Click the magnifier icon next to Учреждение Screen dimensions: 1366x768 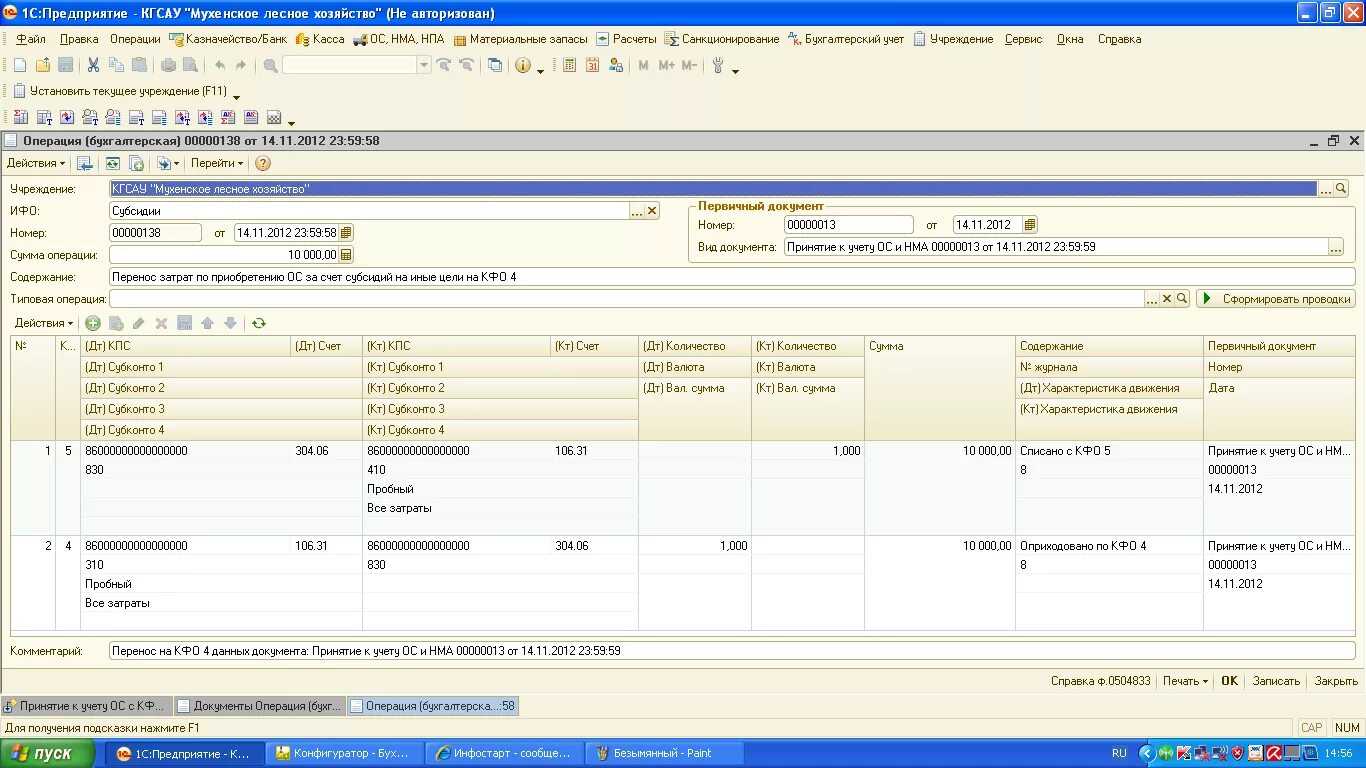(1341, 189)
